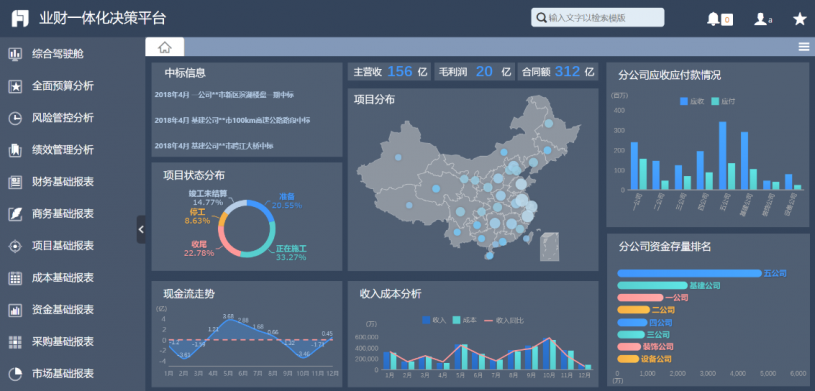
Task: Open the user account icon
Action: click(760, 19)
